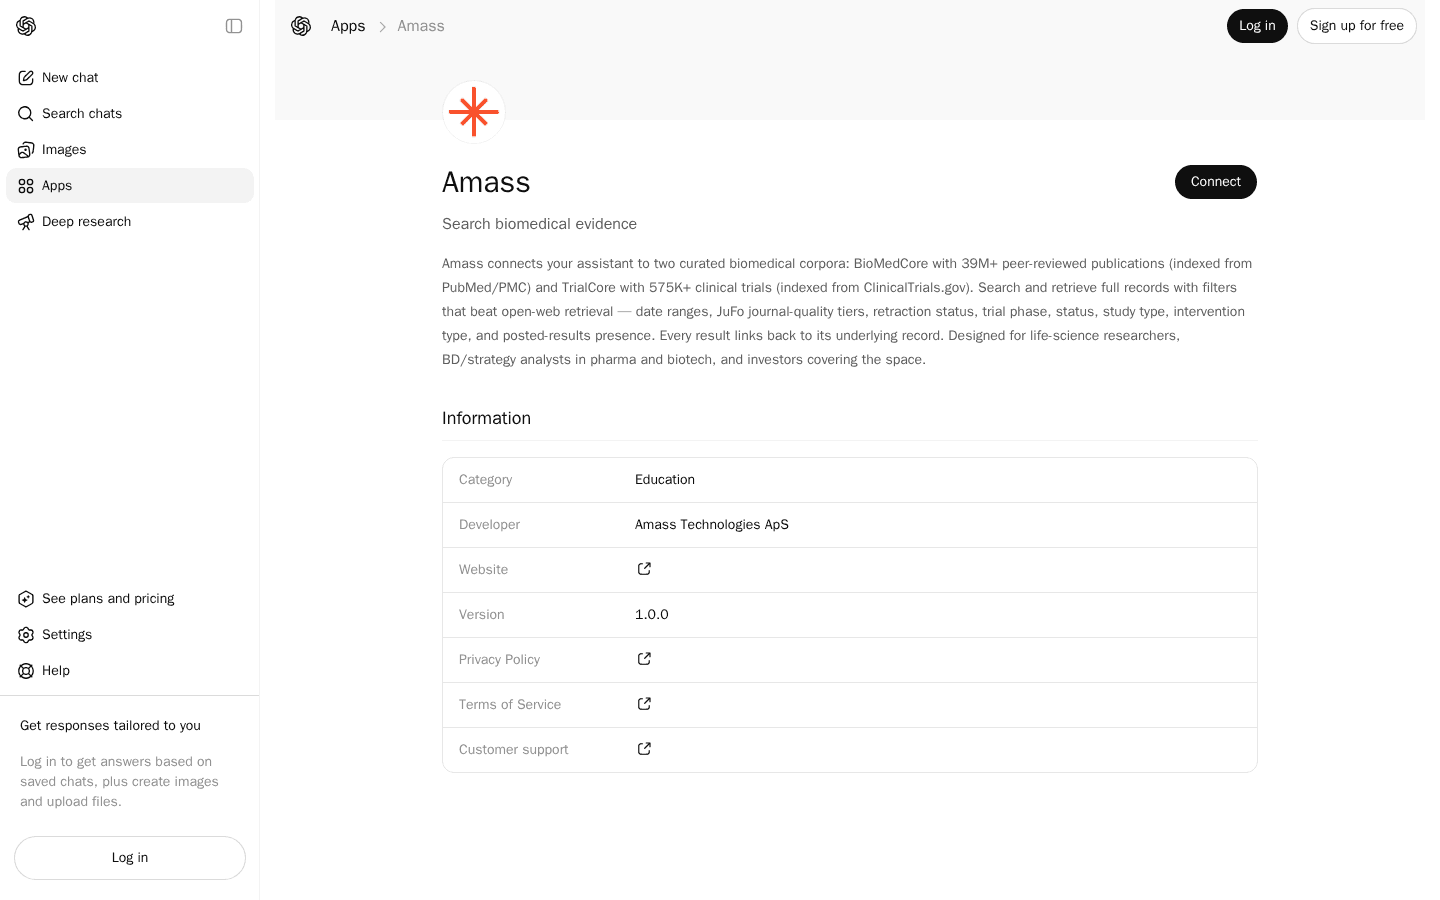Click the ChatGPT logo in the sidebar
1440x900 pixels.
(26, 26)
